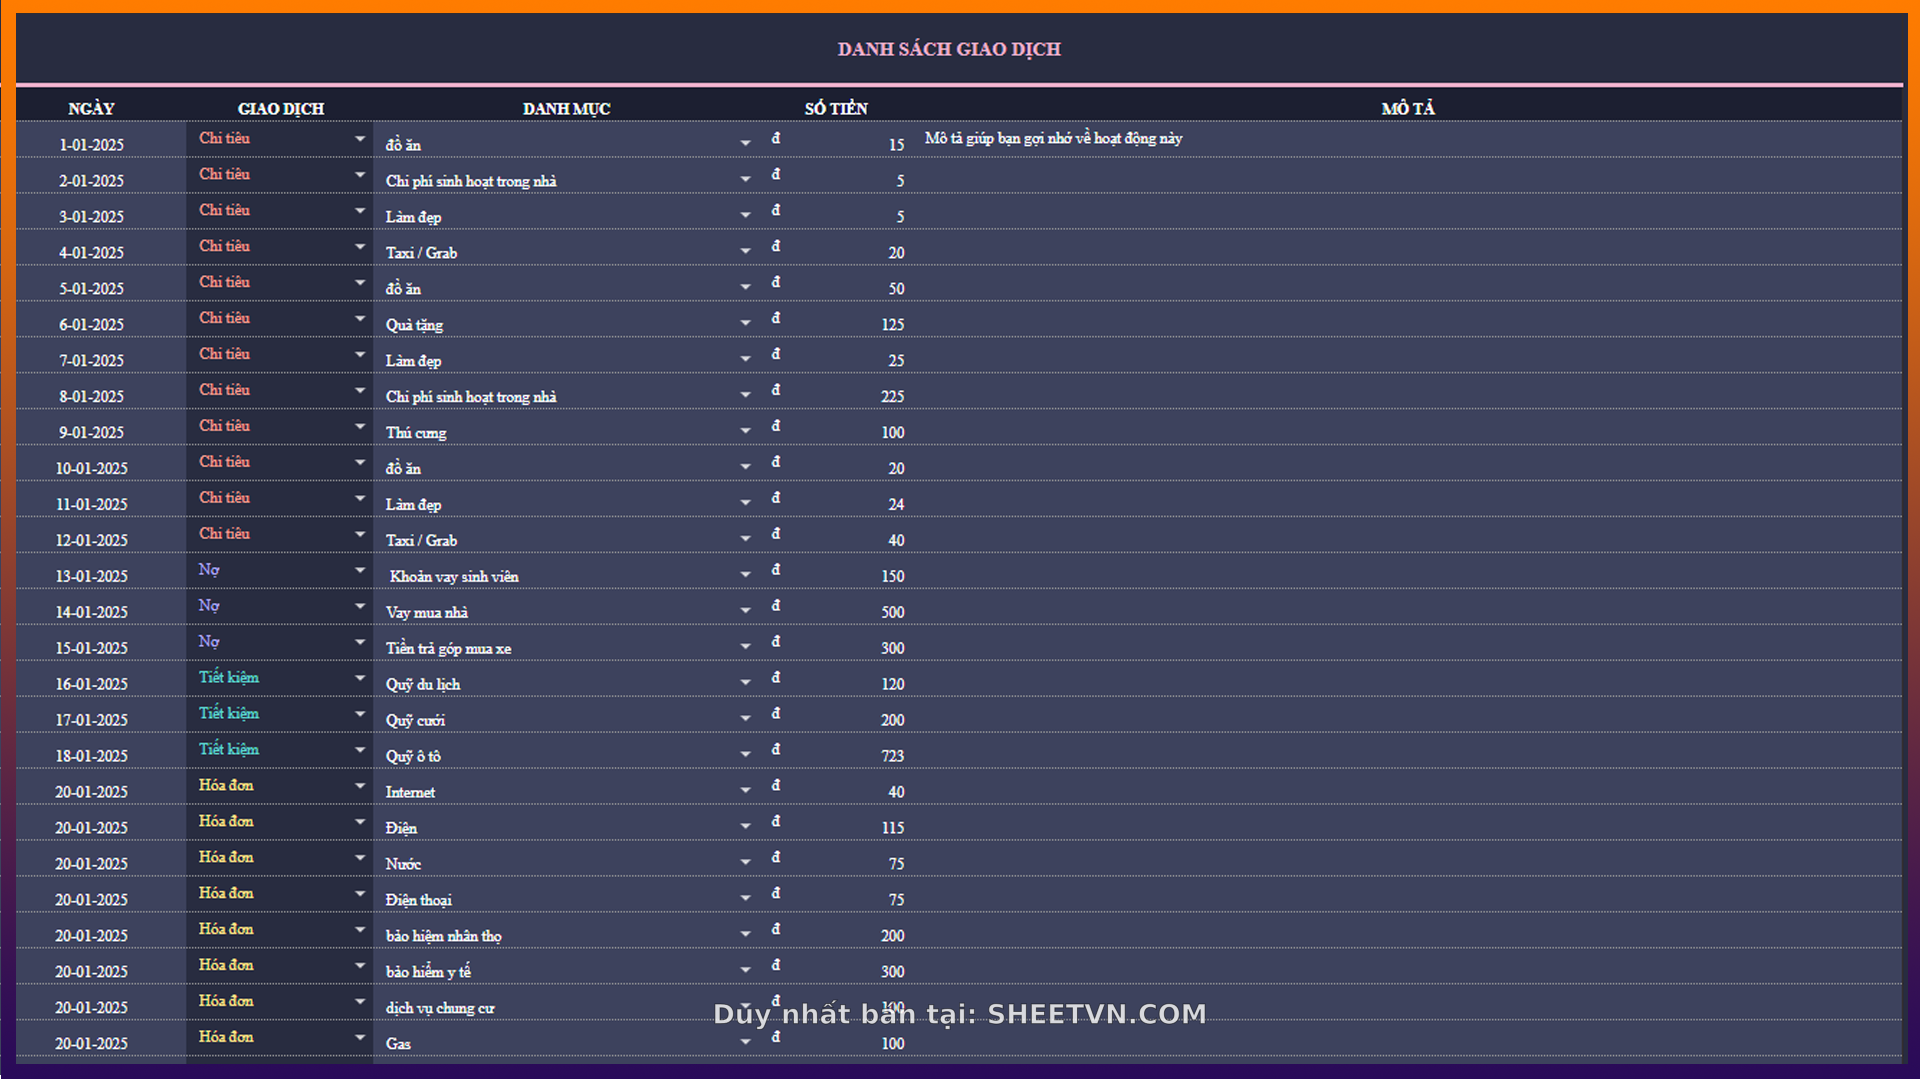The height and width of the screenshot is (1080, 1920).
Task: Click the SỐ TIỀN column header
Action: pos(836,108)
